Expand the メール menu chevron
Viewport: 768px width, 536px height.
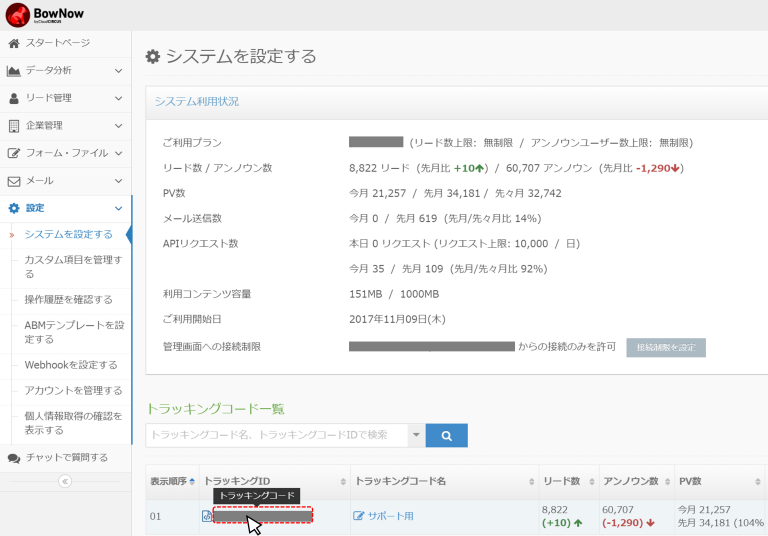click(x=119, y=181)
